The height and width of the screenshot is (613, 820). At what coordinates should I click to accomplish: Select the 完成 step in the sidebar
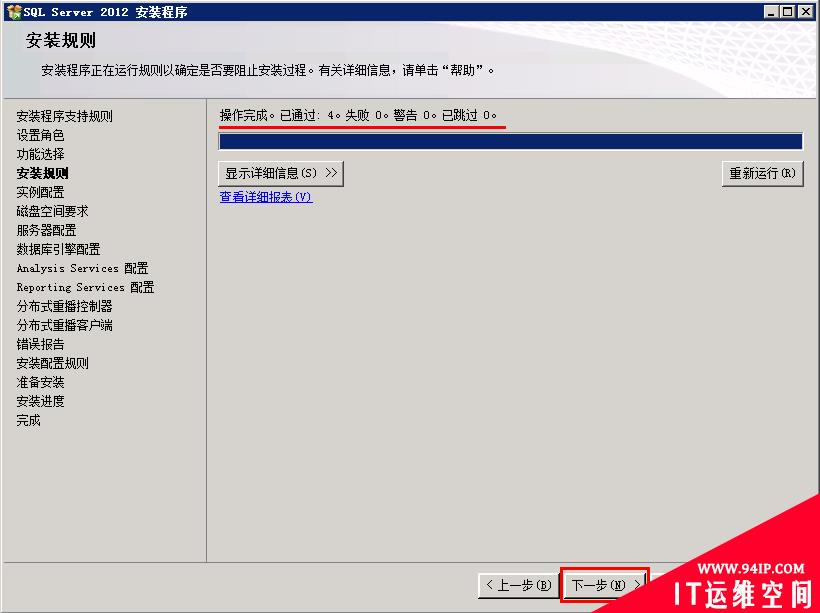[28, 420]
